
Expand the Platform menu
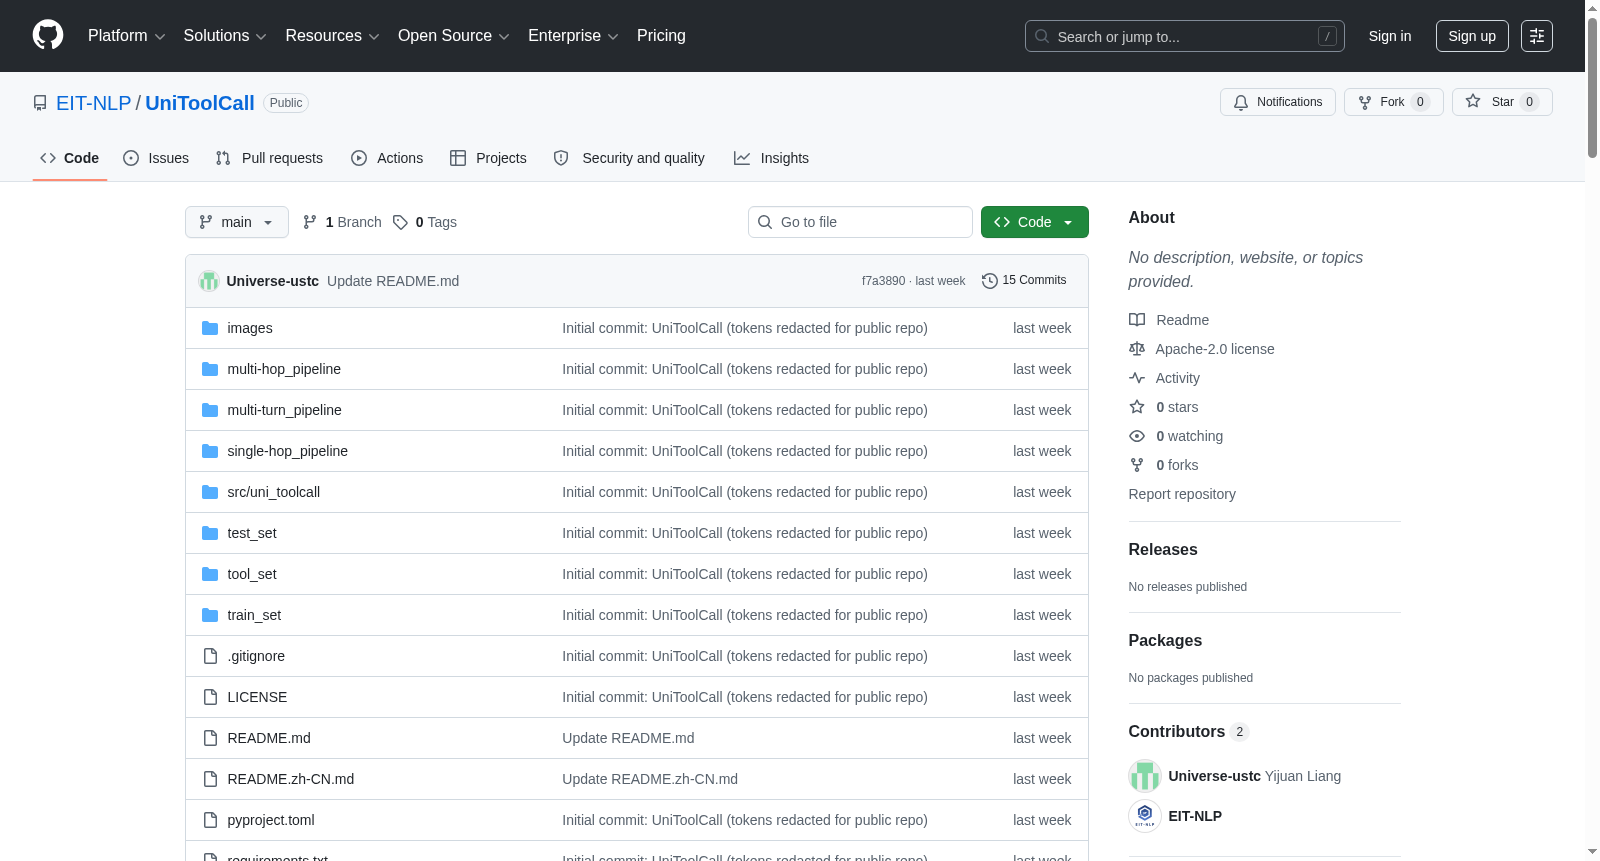[126, 36]
